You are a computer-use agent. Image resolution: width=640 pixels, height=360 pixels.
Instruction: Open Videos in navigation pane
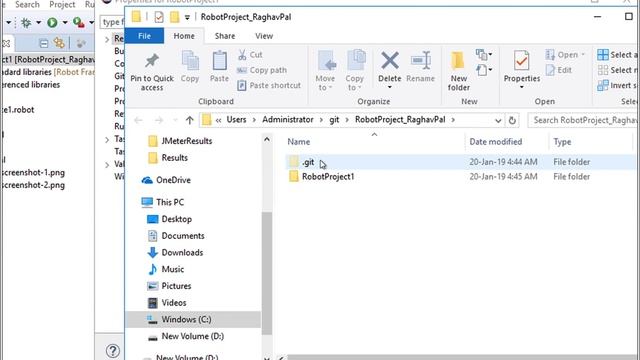(x=167, y=303)
